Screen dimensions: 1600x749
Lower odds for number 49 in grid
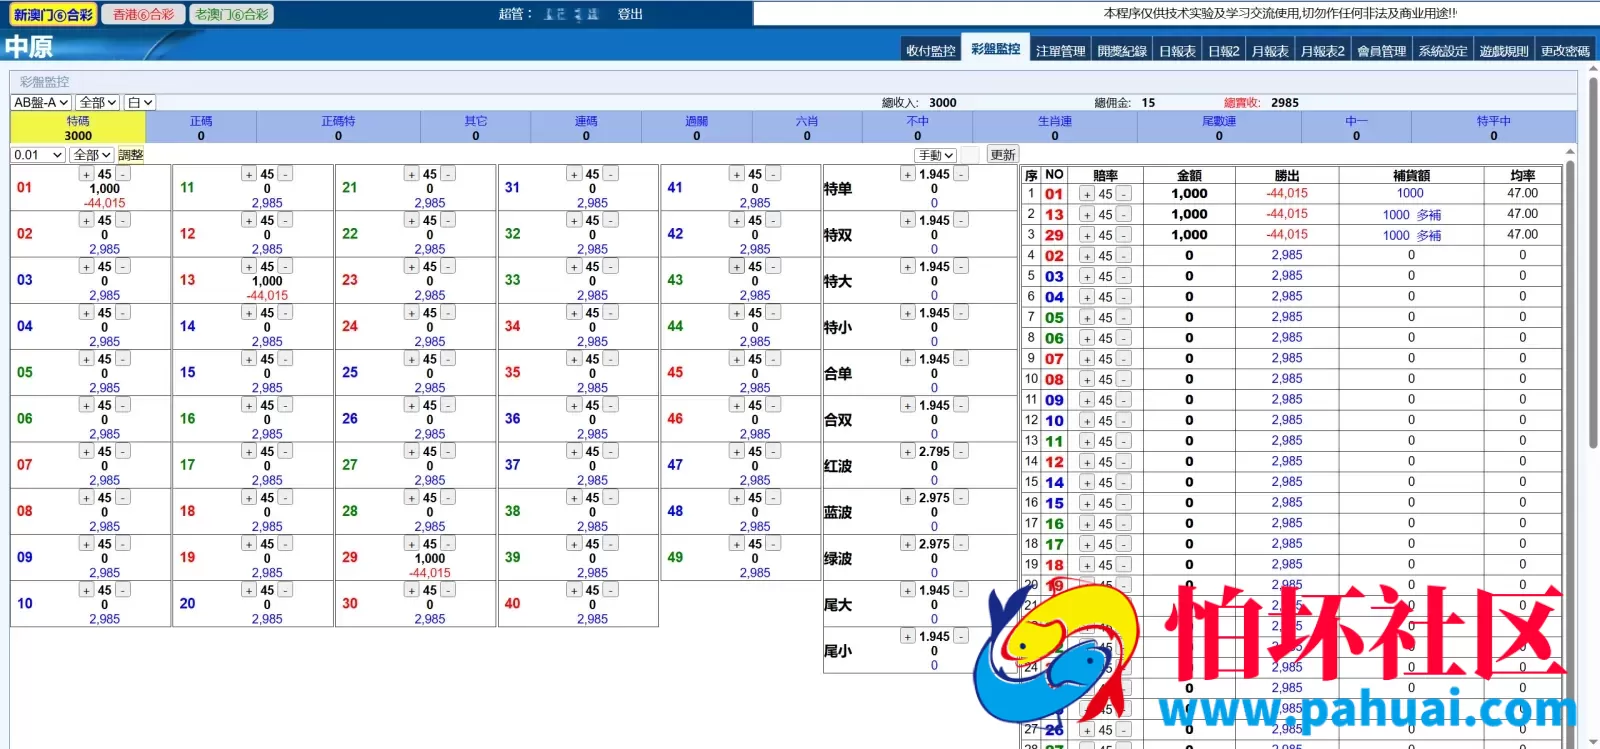click(x=773, y=544)
